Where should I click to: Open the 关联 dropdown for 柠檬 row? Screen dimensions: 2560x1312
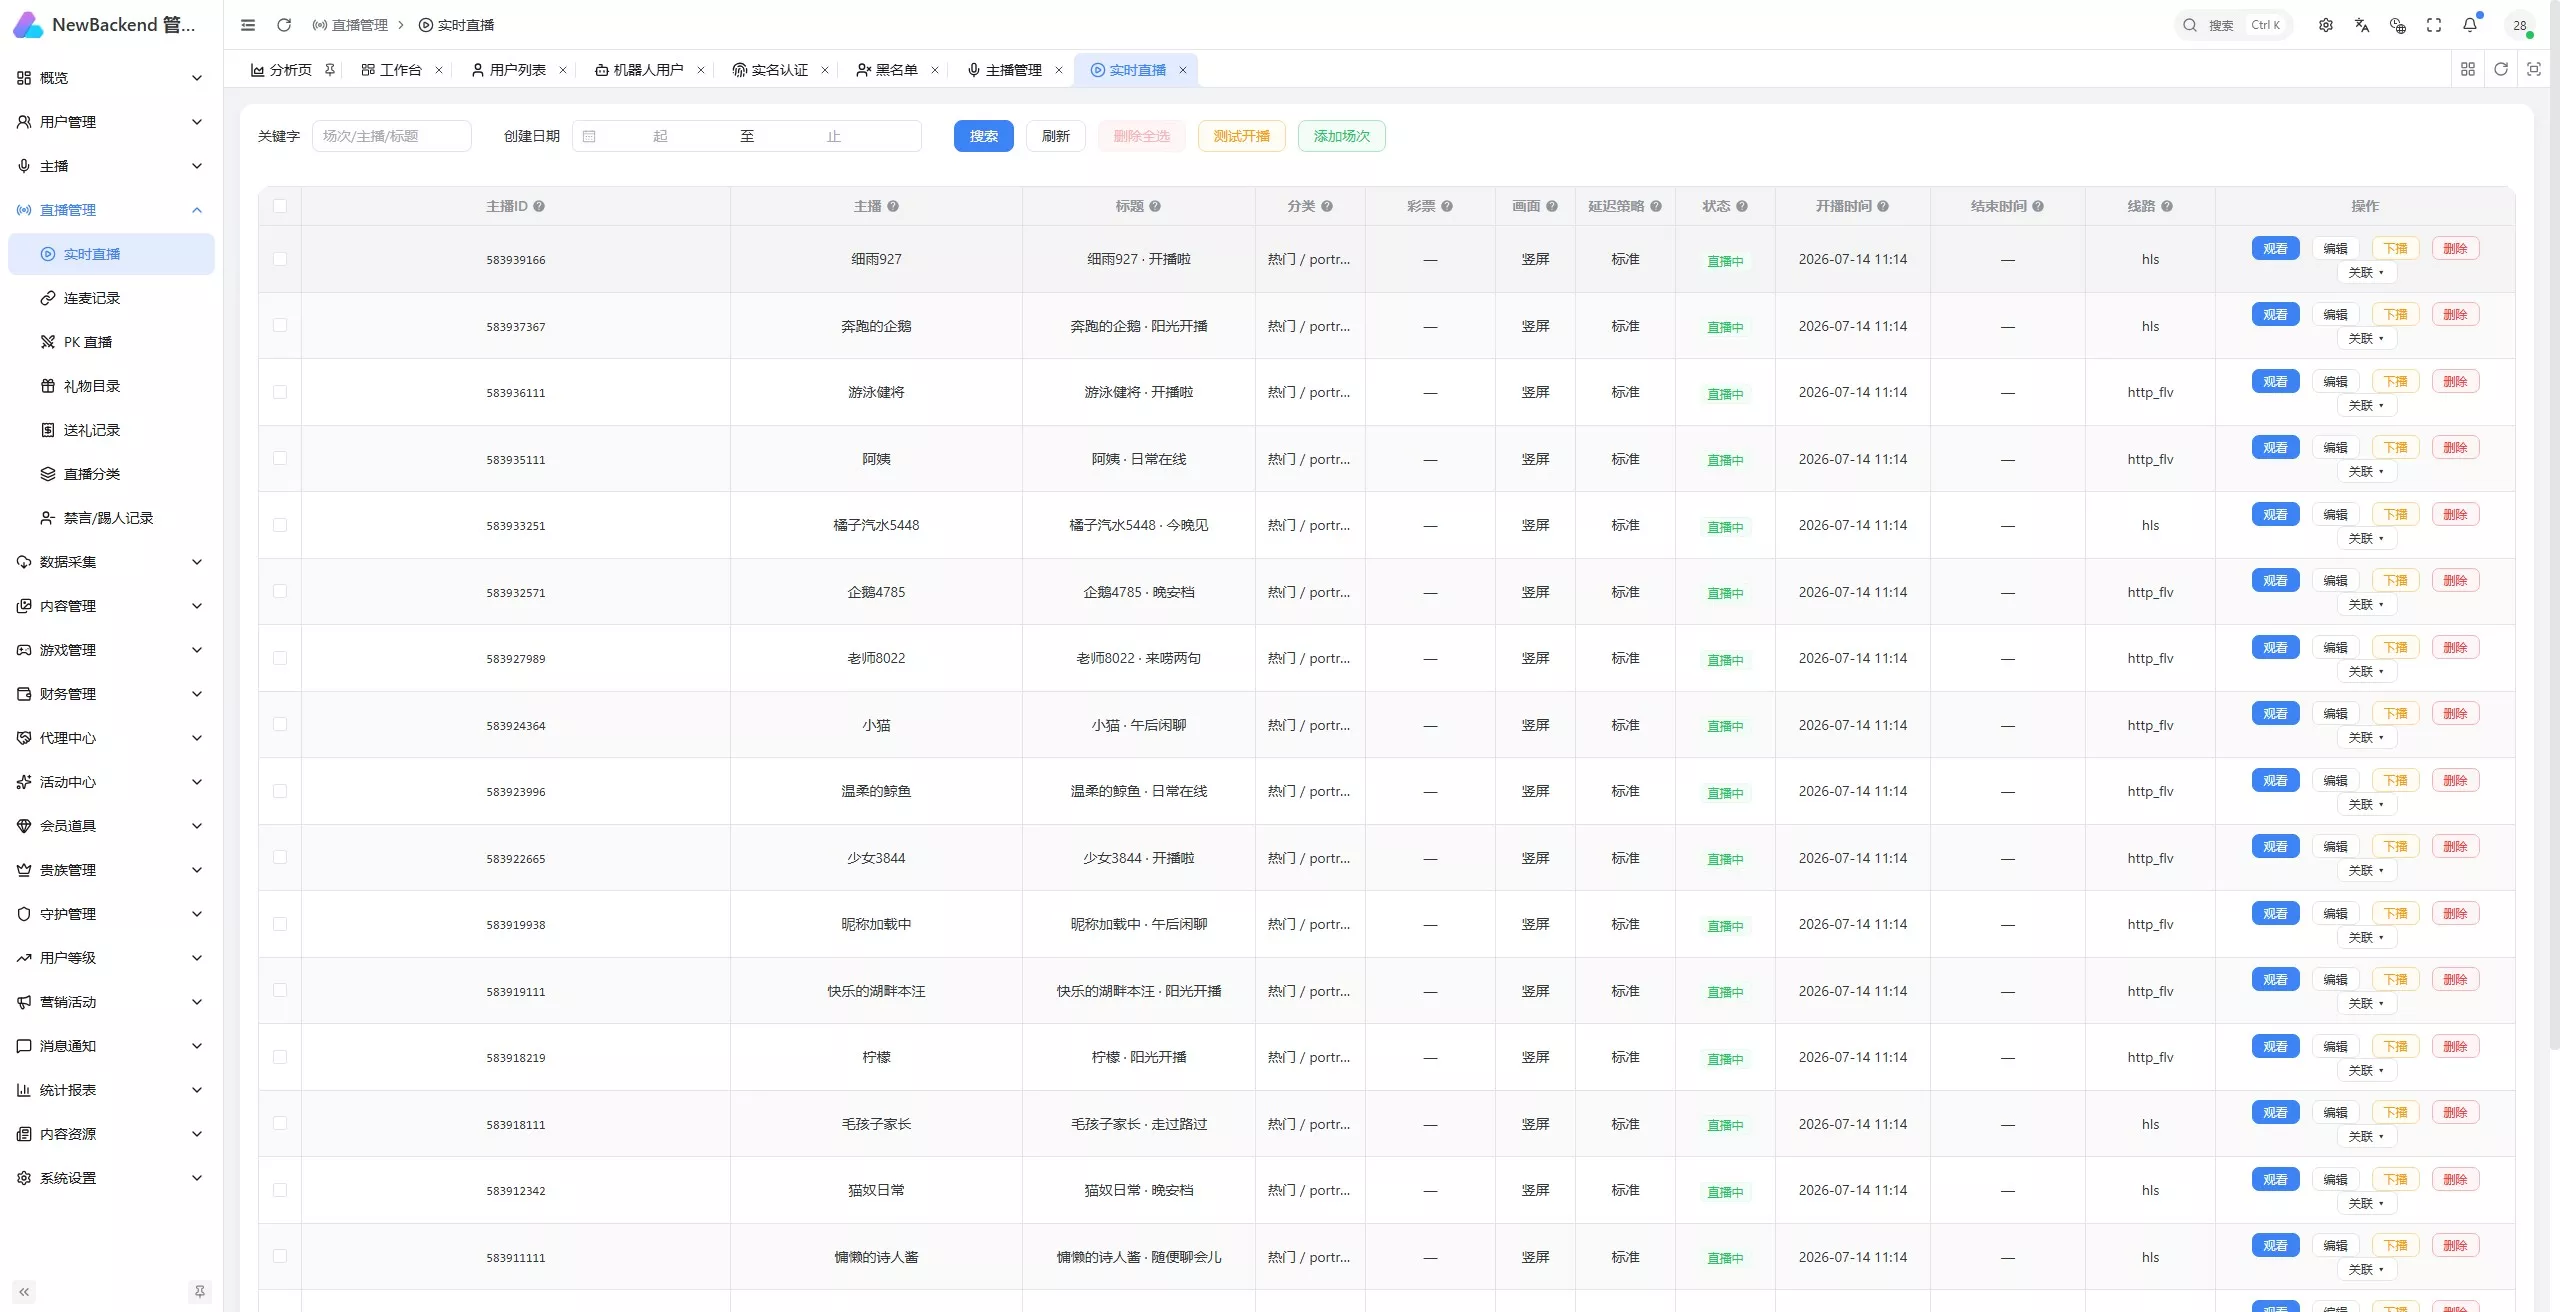tap(2366, 1070)
